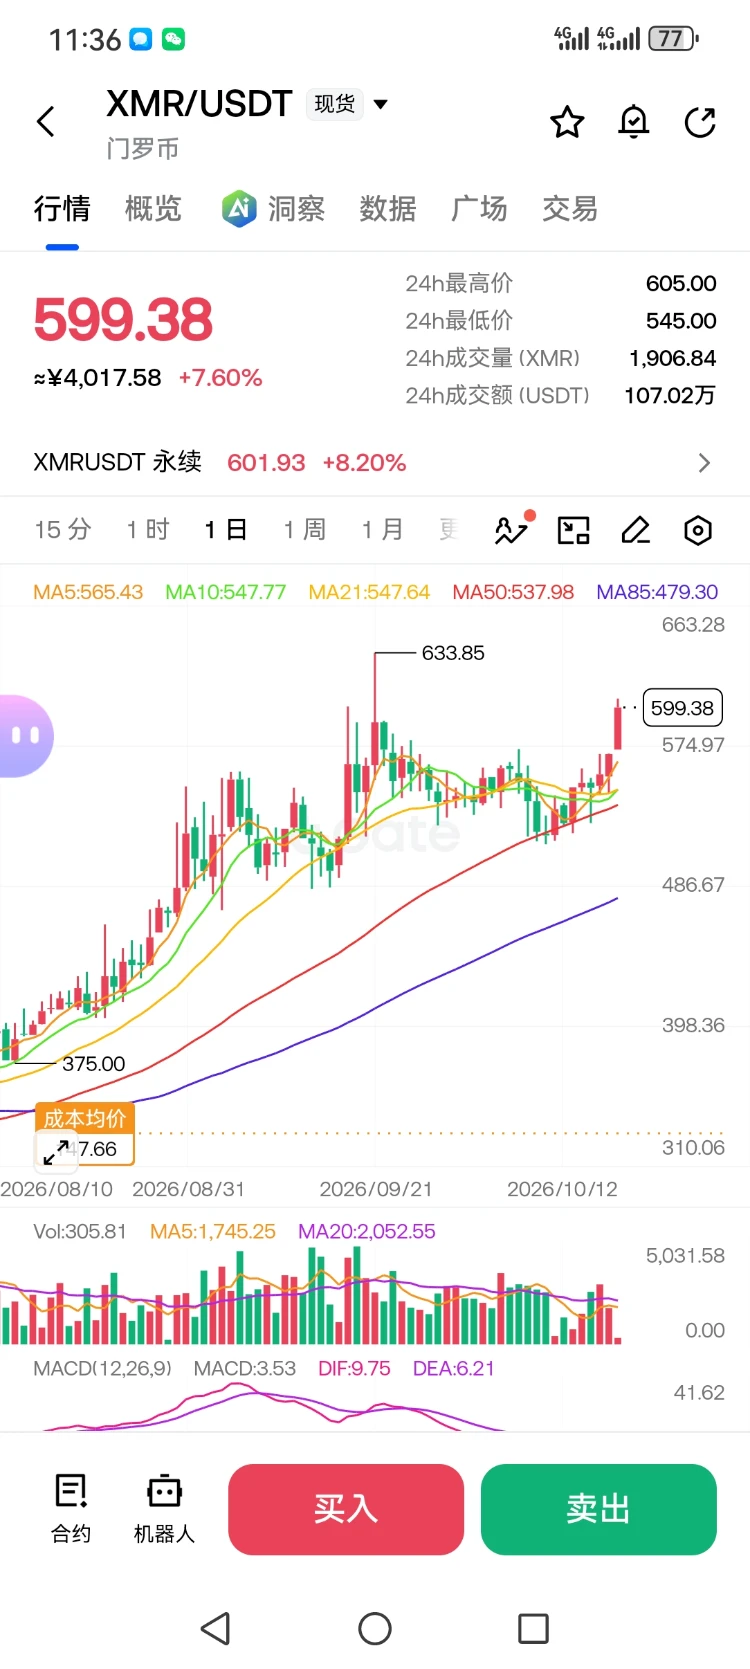This screenshot has height=1669, width=750.
Task: Tap MACD(12,26,9) indicator label
Action: point(102,1369)
